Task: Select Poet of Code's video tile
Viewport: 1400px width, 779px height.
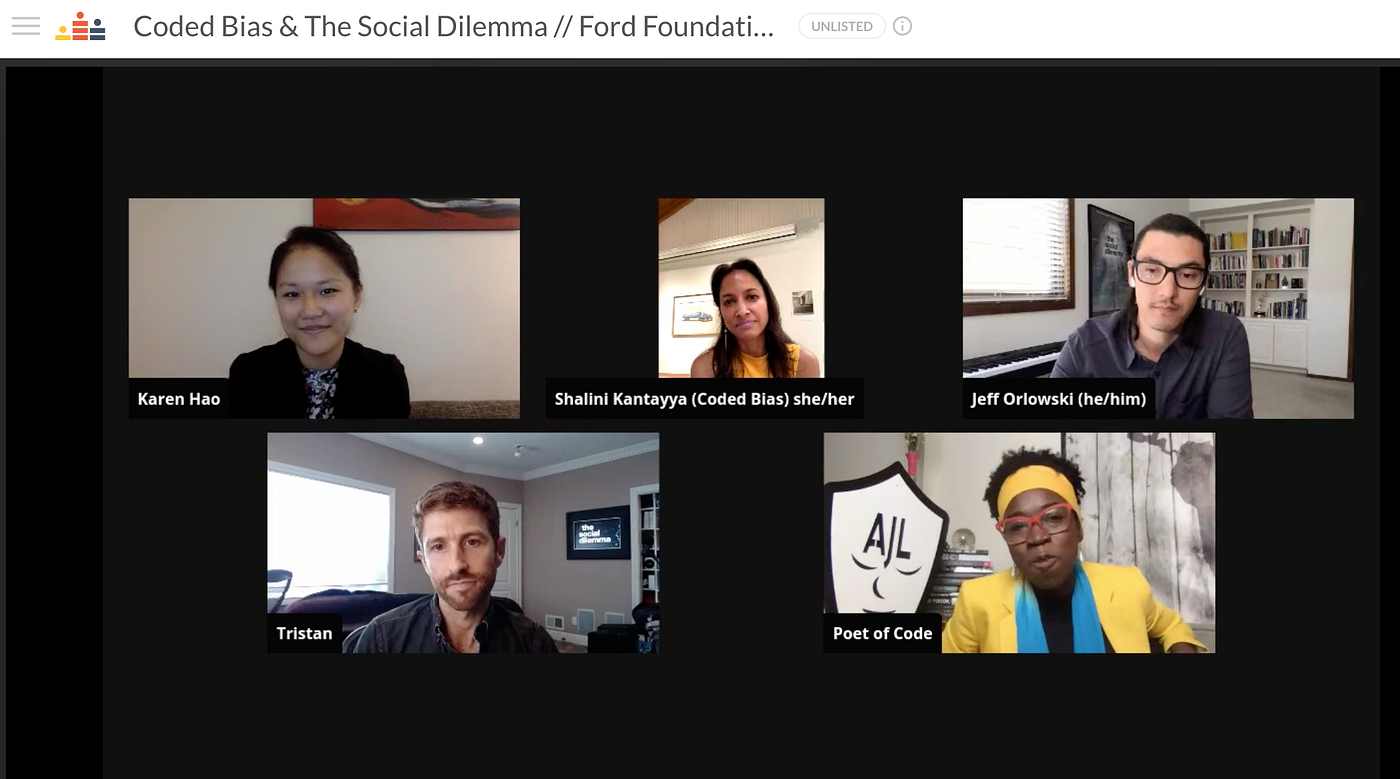Action: click(x=1019, y=543)
